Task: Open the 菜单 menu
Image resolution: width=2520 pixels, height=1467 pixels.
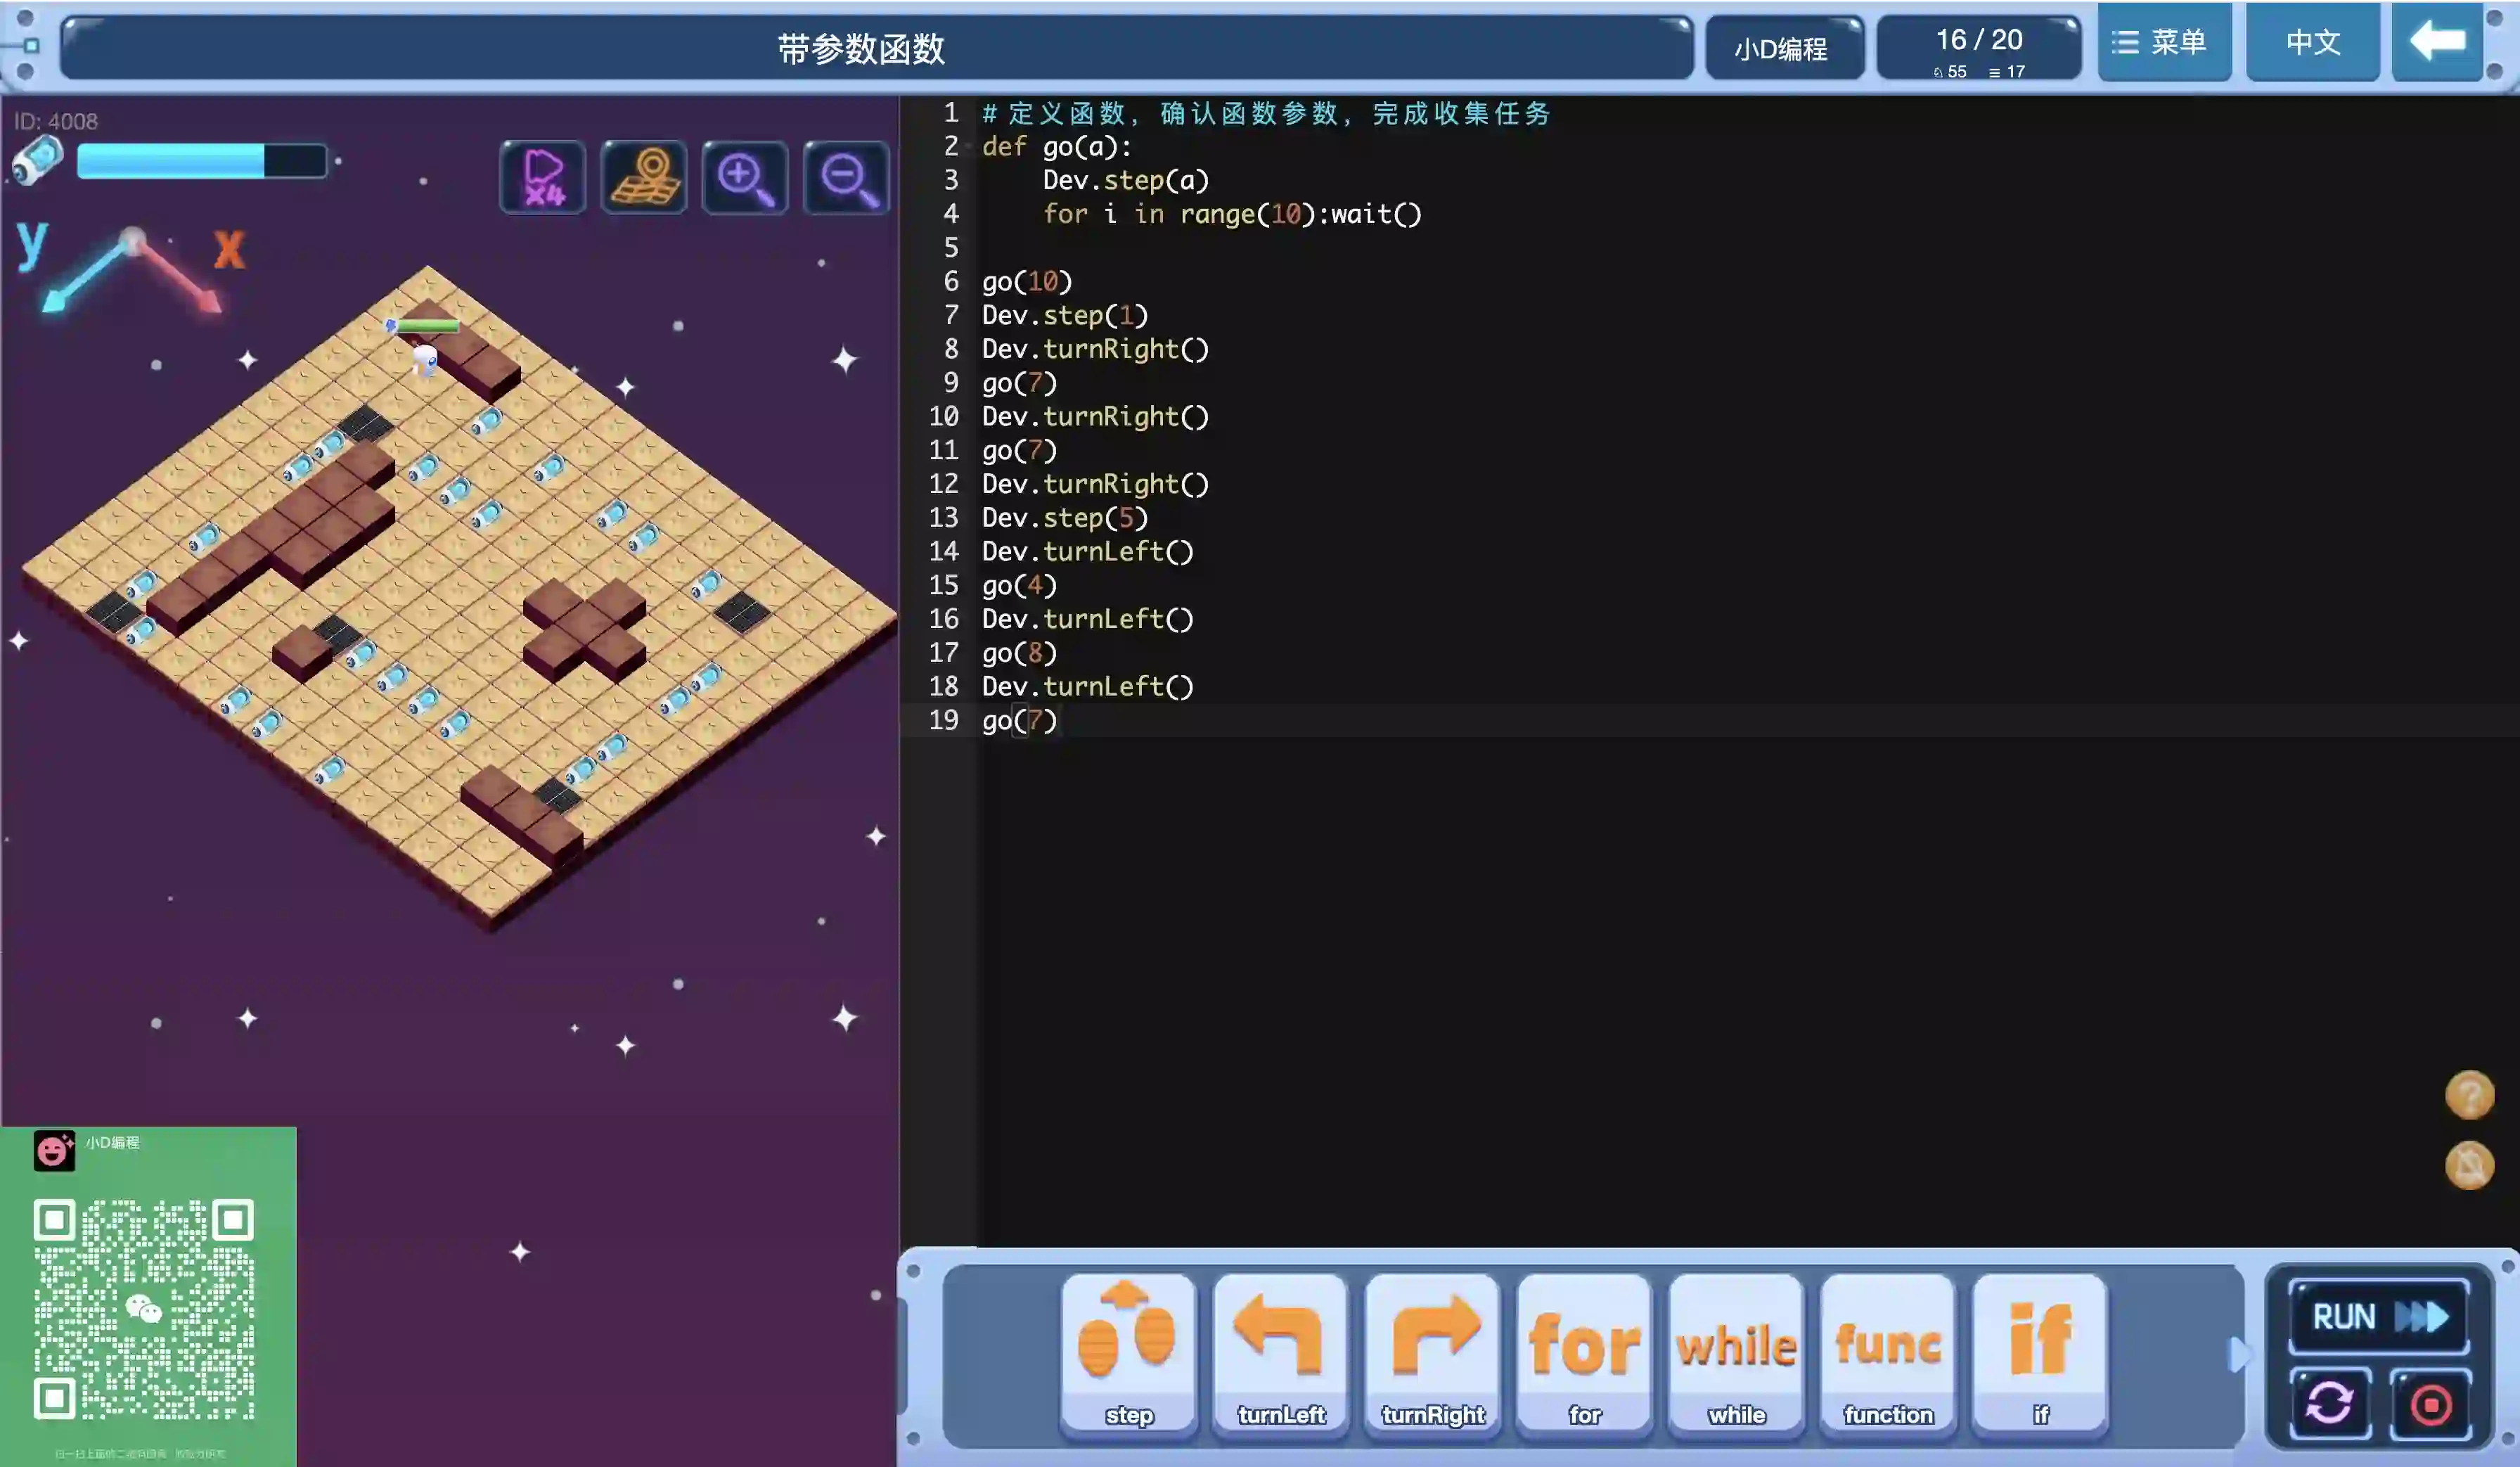Action: coord(2164,42)
